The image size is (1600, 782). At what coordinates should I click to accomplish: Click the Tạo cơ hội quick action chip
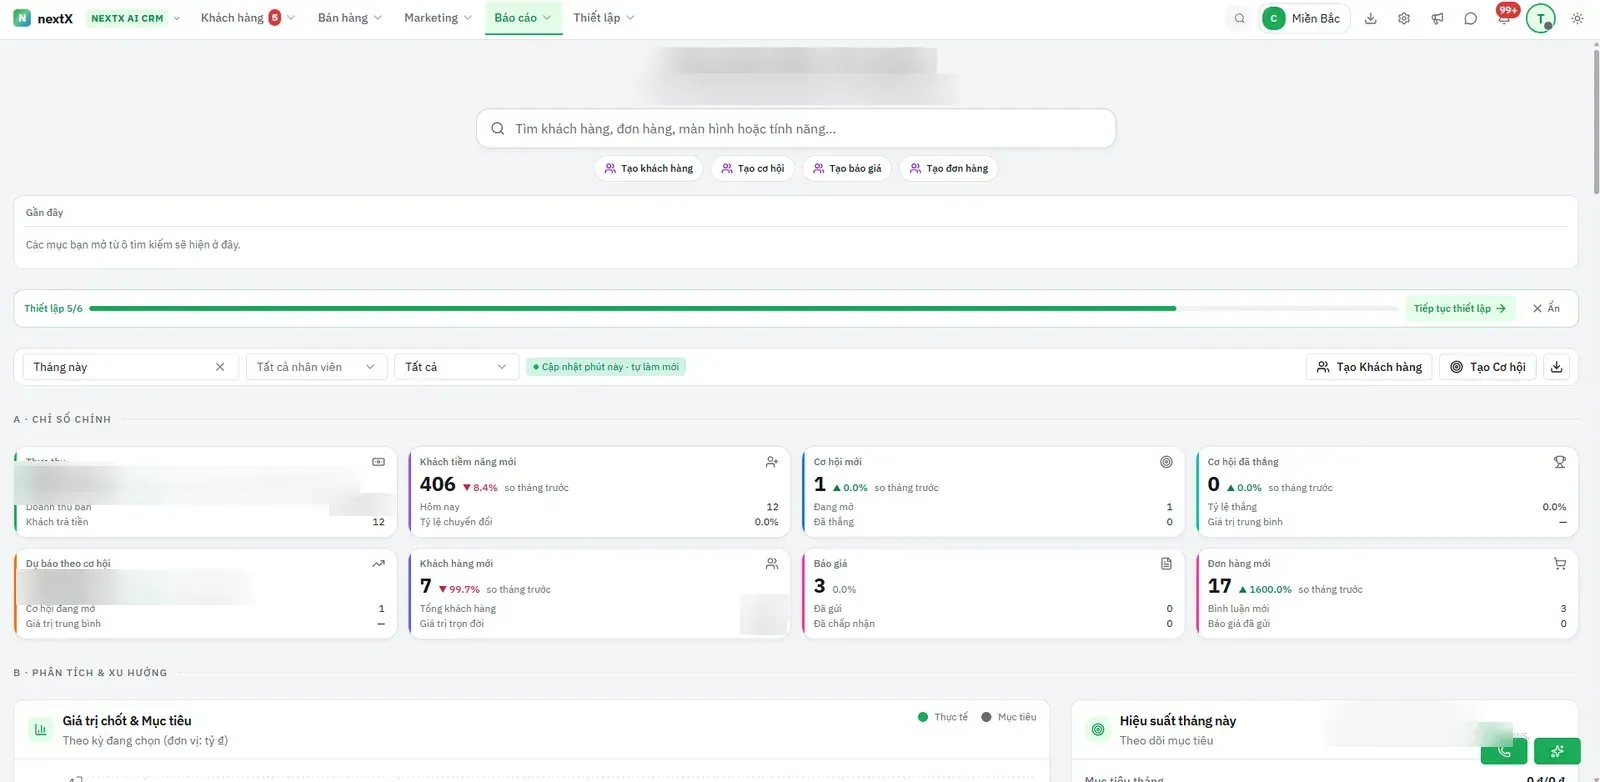tap(753, 169)
